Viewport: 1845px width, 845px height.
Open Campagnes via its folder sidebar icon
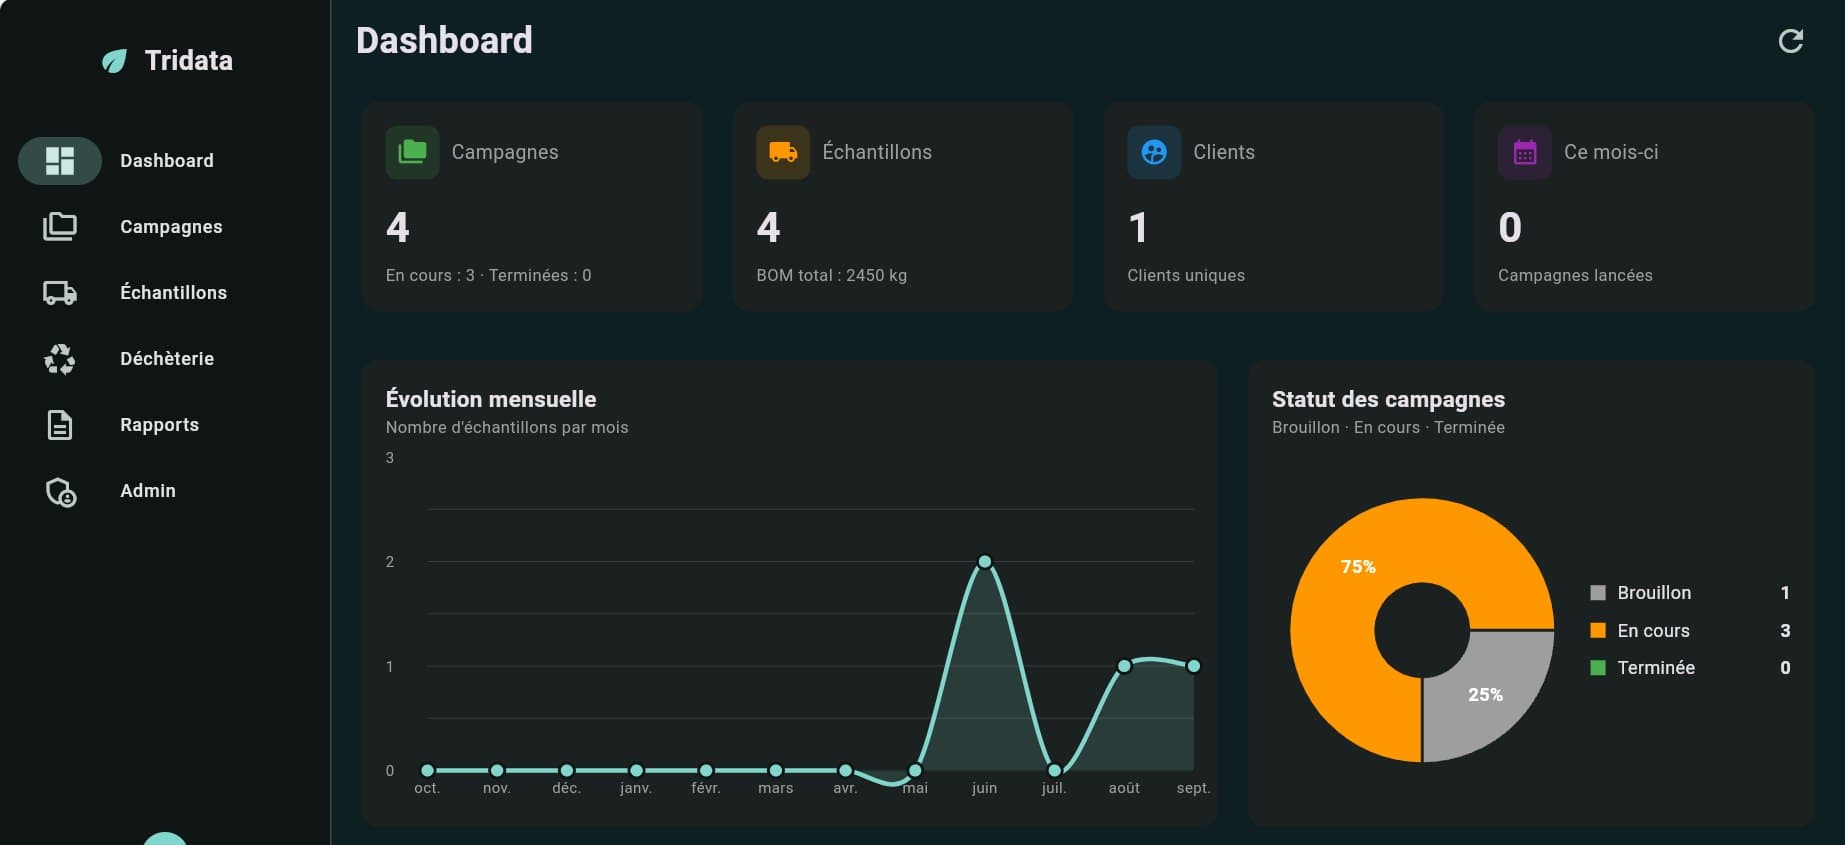click(x=60, y=227)
